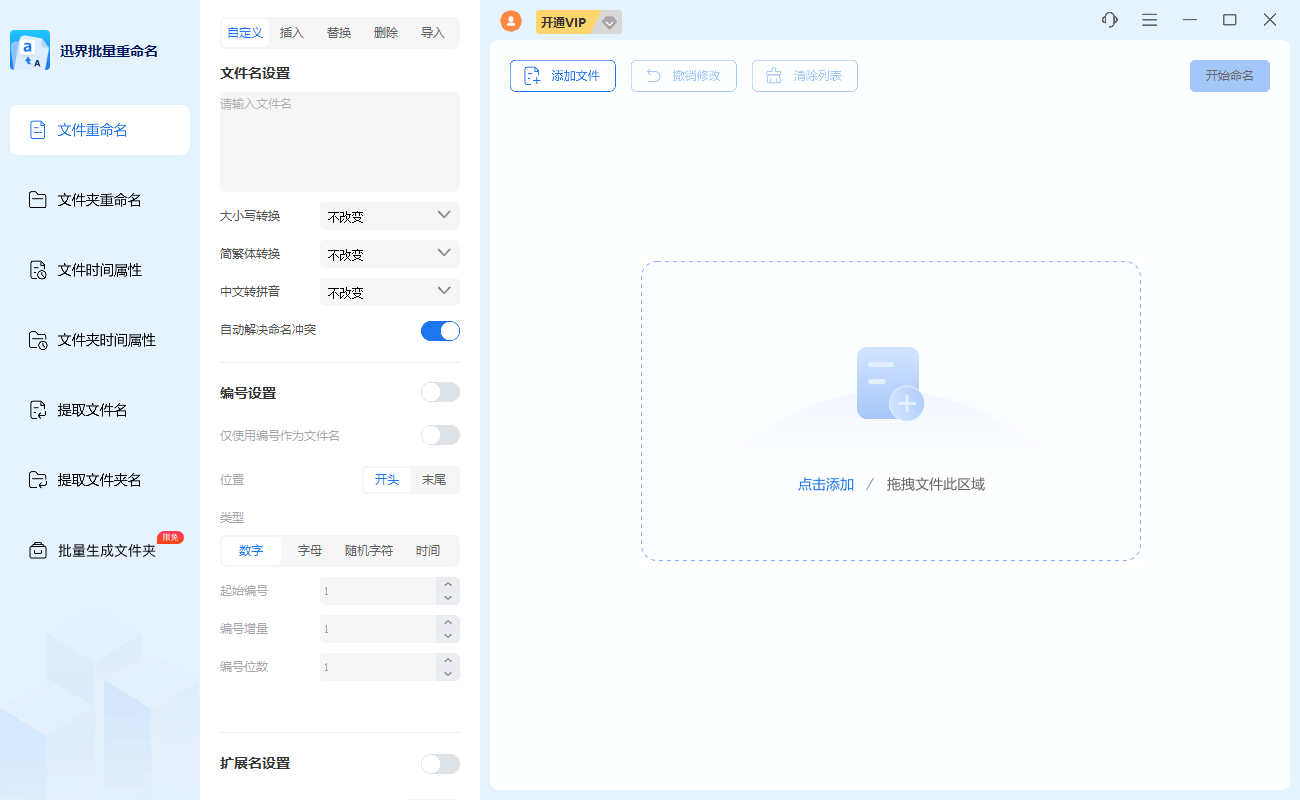Screen dimensions: 1300x800
Task: Select 文件夹时间属性 from the sidebar
Action: click(x=100, y=340)
